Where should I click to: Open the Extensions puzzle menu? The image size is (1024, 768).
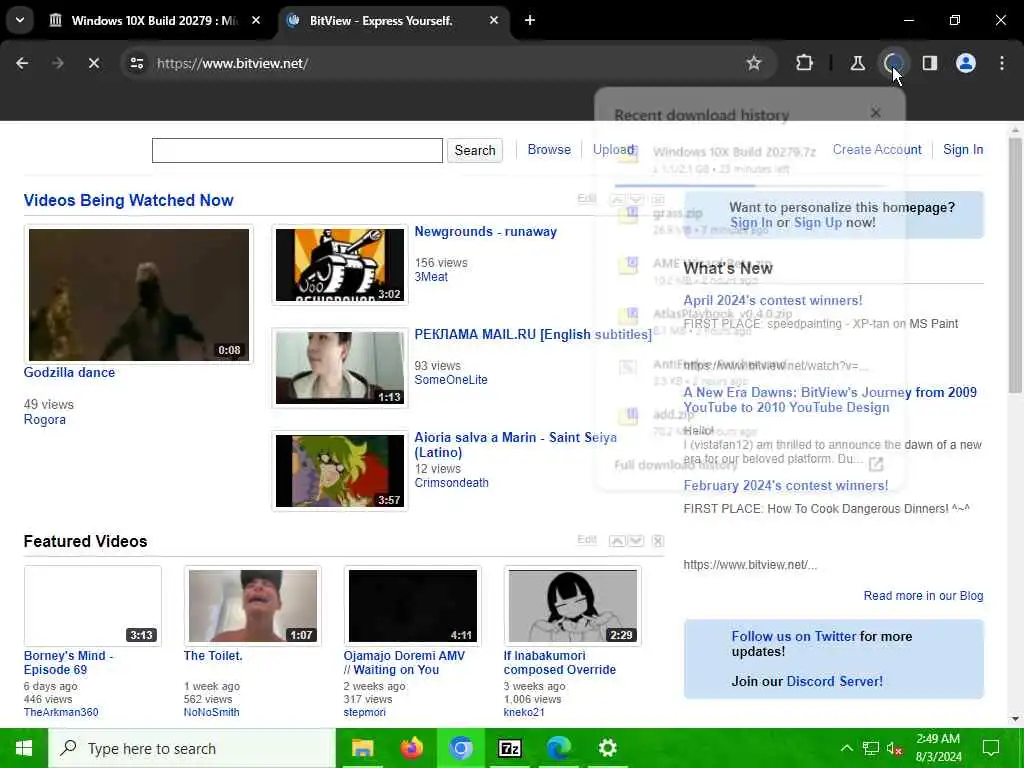click(x=805, y=63)
